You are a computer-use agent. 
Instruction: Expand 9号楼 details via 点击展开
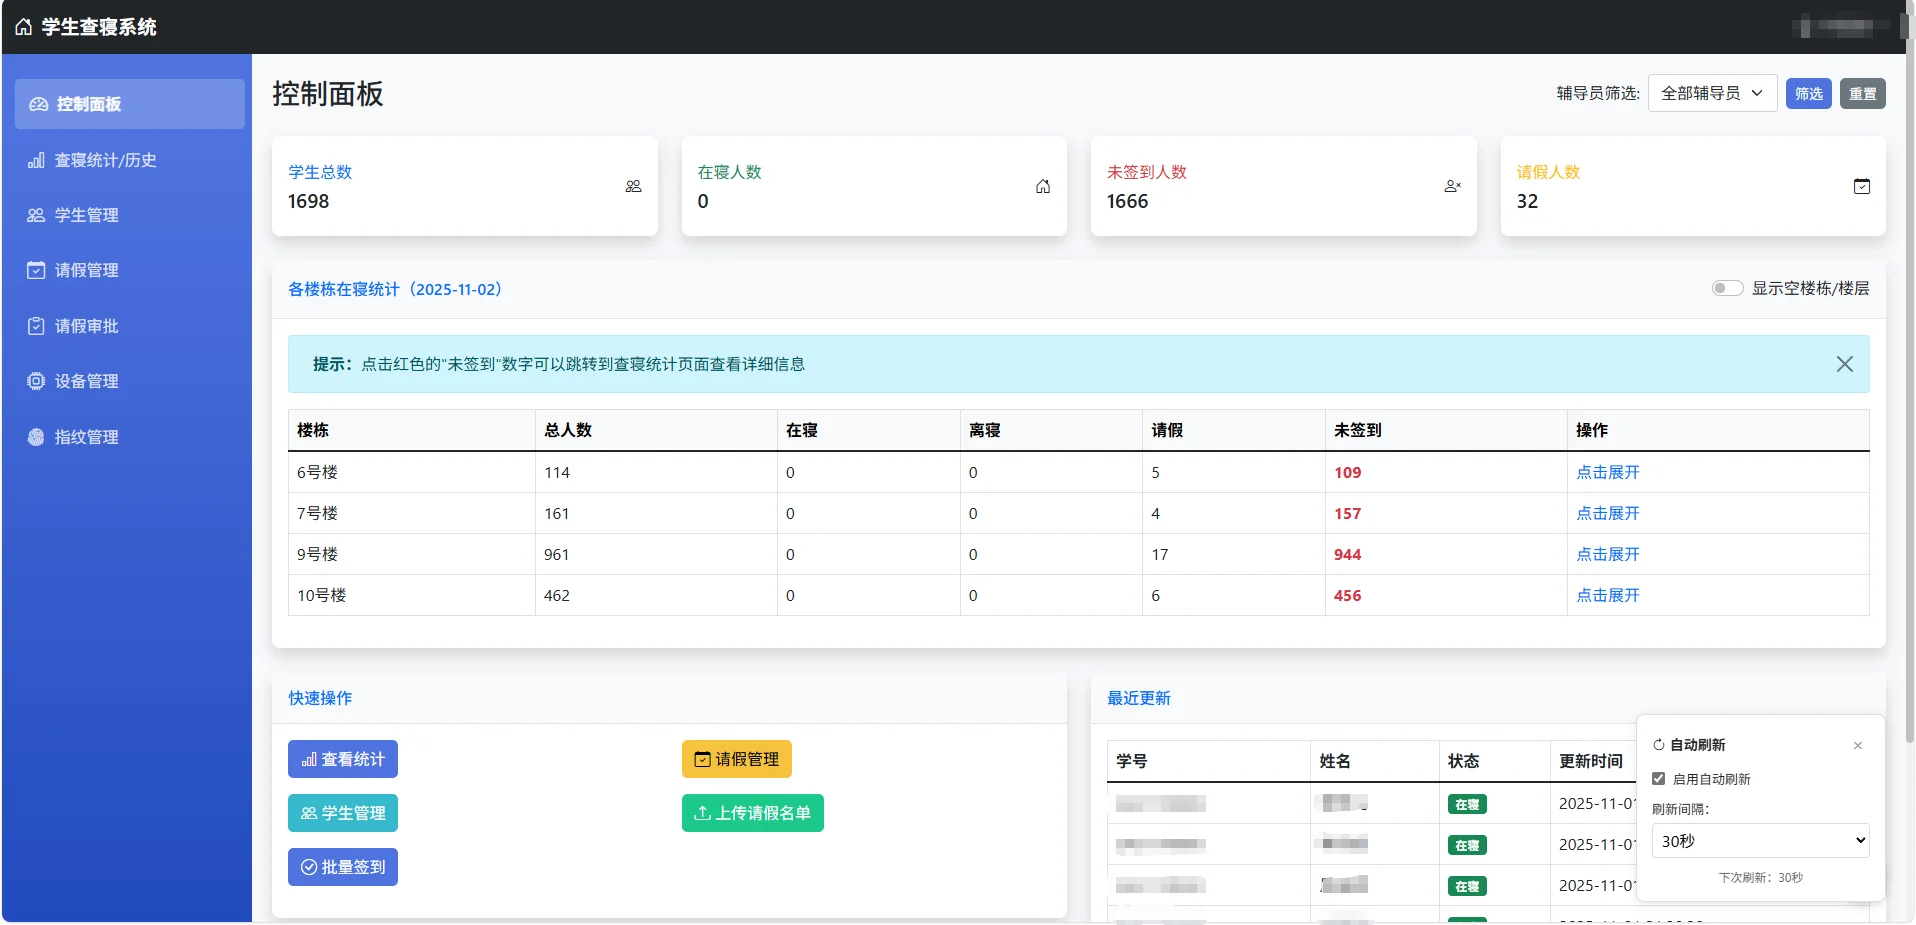tap(1607, 554)
